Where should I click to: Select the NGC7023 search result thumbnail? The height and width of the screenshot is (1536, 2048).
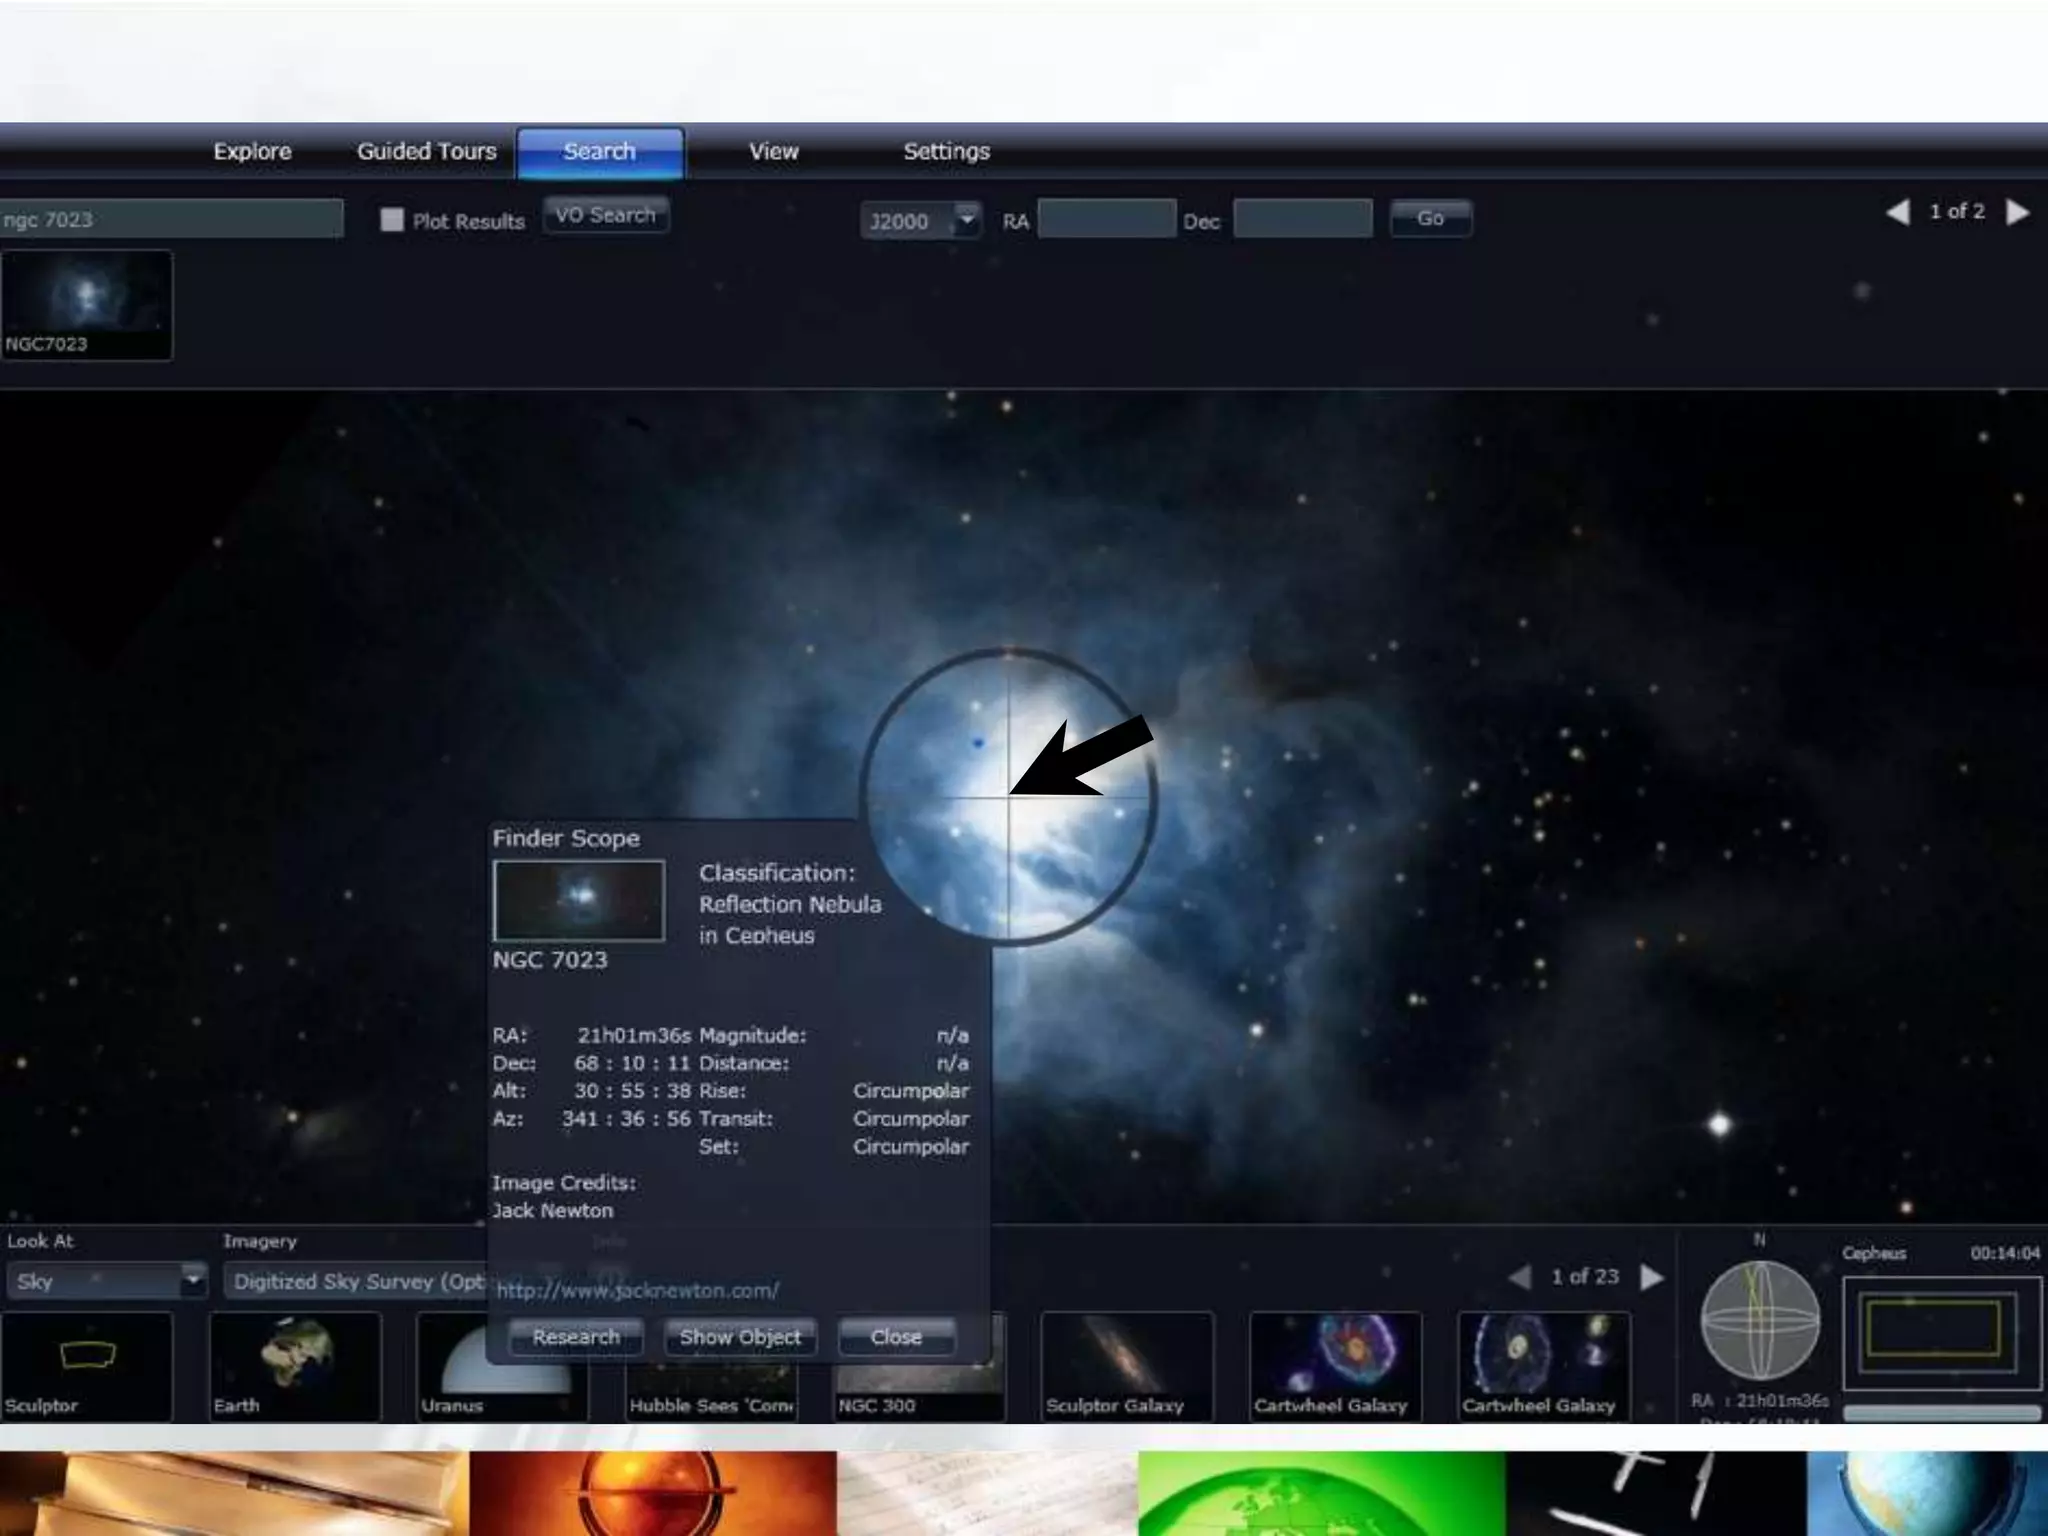point(87,304)
